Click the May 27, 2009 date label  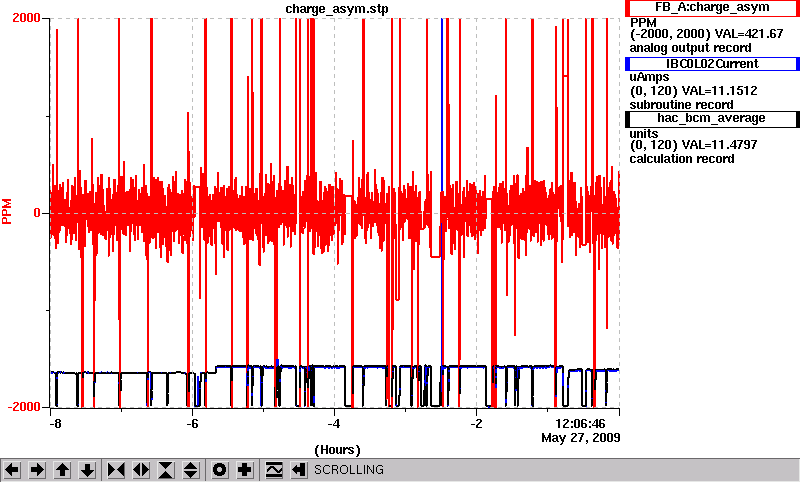581,438
